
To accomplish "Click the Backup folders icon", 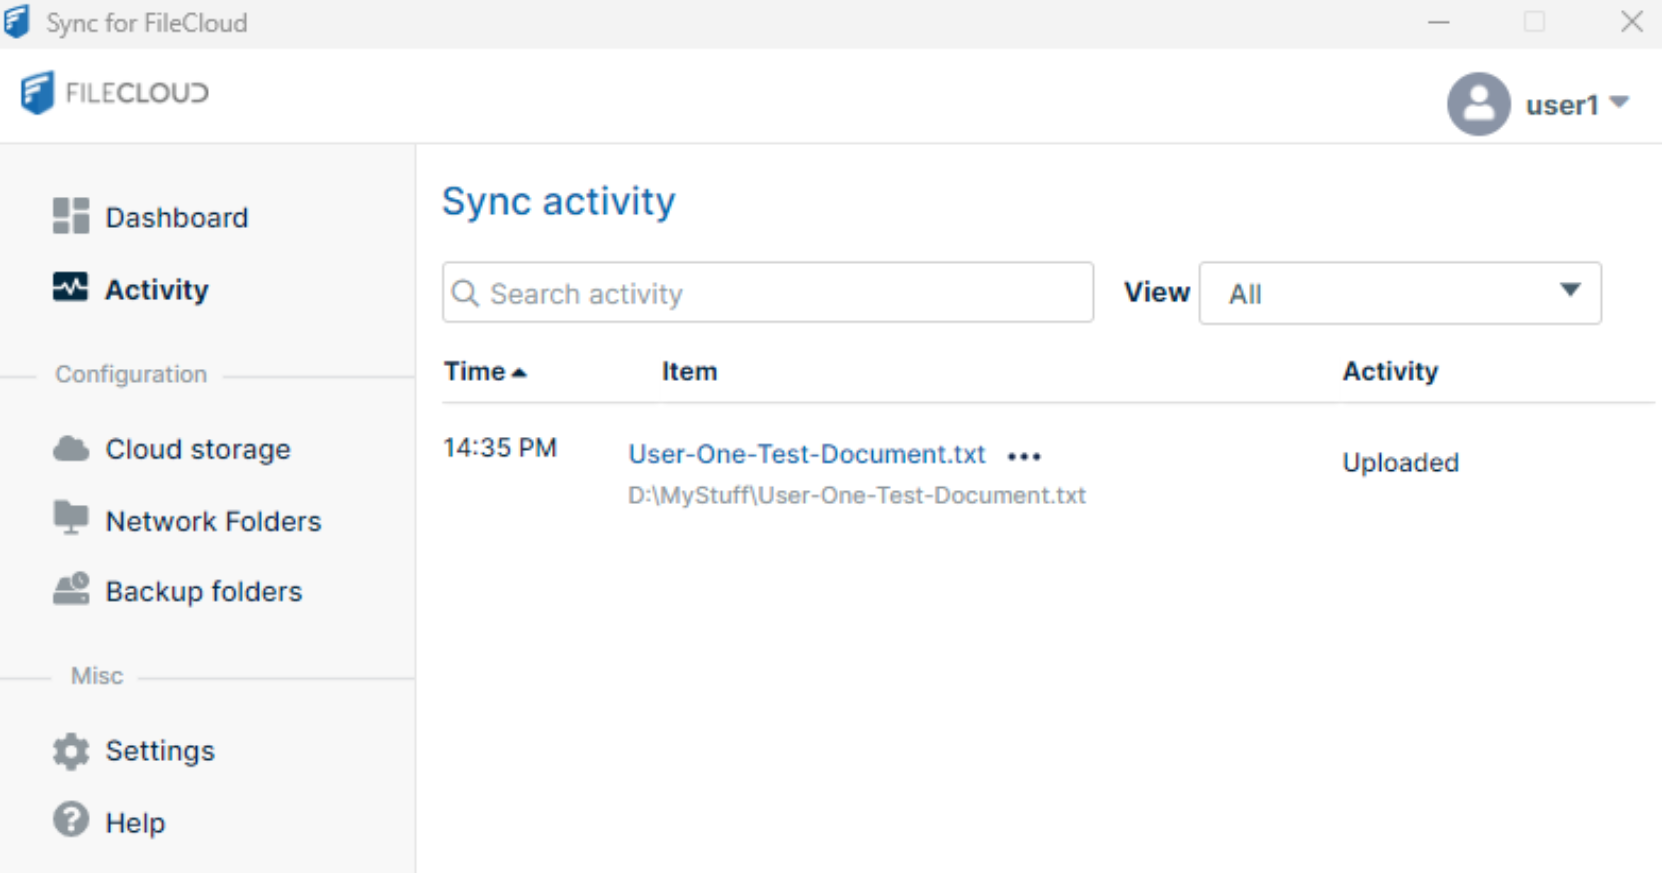I will (71, 589).
